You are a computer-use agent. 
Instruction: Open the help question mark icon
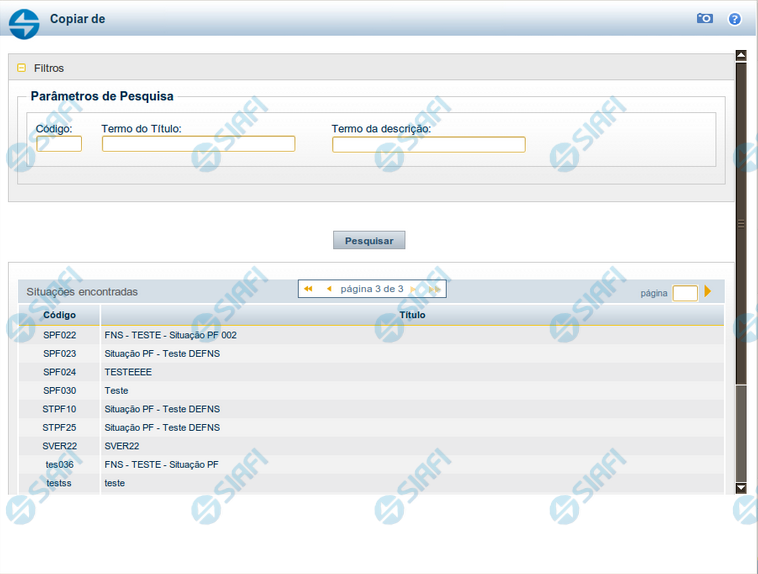(735, 19)
